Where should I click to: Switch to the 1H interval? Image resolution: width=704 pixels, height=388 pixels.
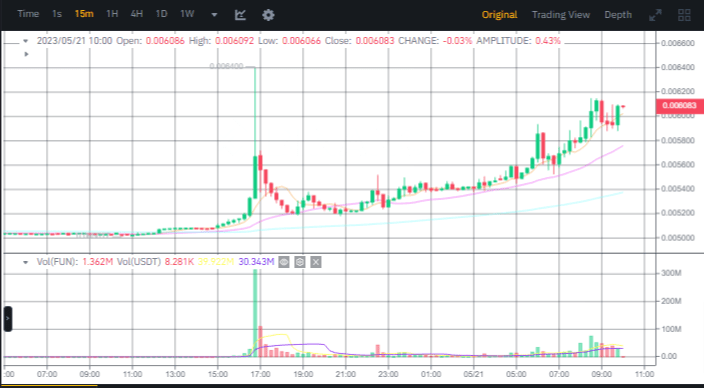(112, 14)
